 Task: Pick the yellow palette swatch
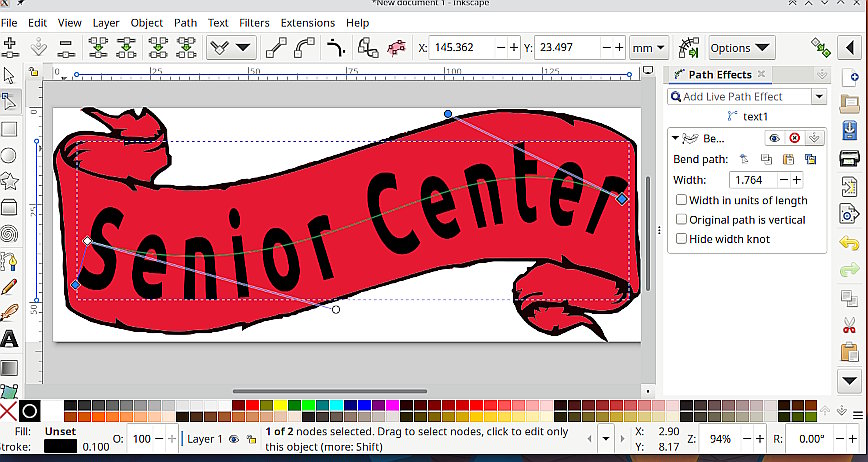(x=280, y=405)
